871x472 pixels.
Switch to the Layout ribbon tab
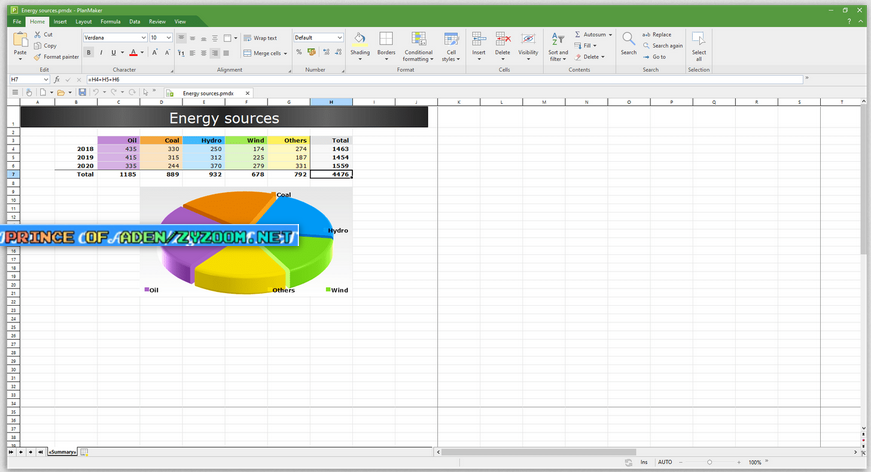pyautogui.click(x=83, y=22)
